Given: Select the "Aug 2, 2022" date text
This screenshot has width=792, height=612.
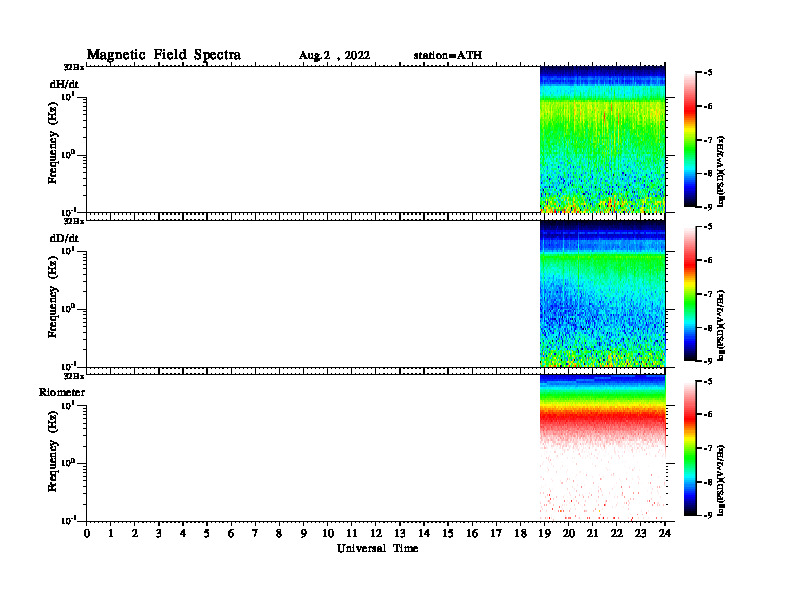Looking at the screenshot, I should (x=334, y=56).
